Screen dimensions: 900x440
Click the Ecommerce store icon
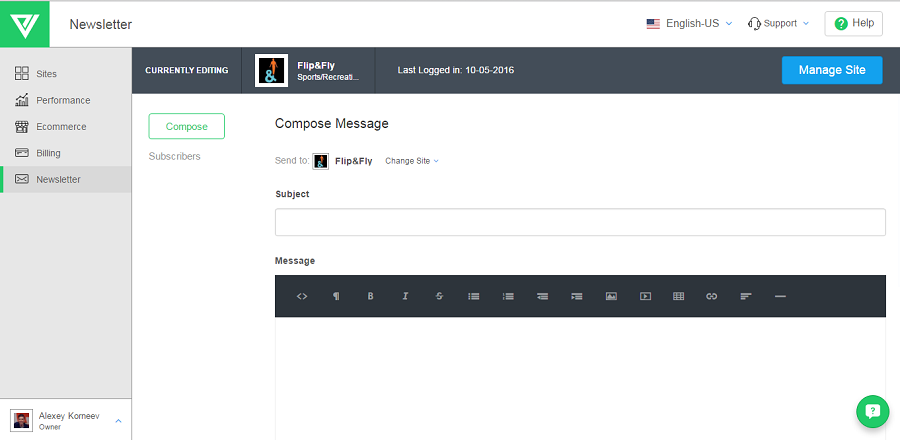click(22, 127)
